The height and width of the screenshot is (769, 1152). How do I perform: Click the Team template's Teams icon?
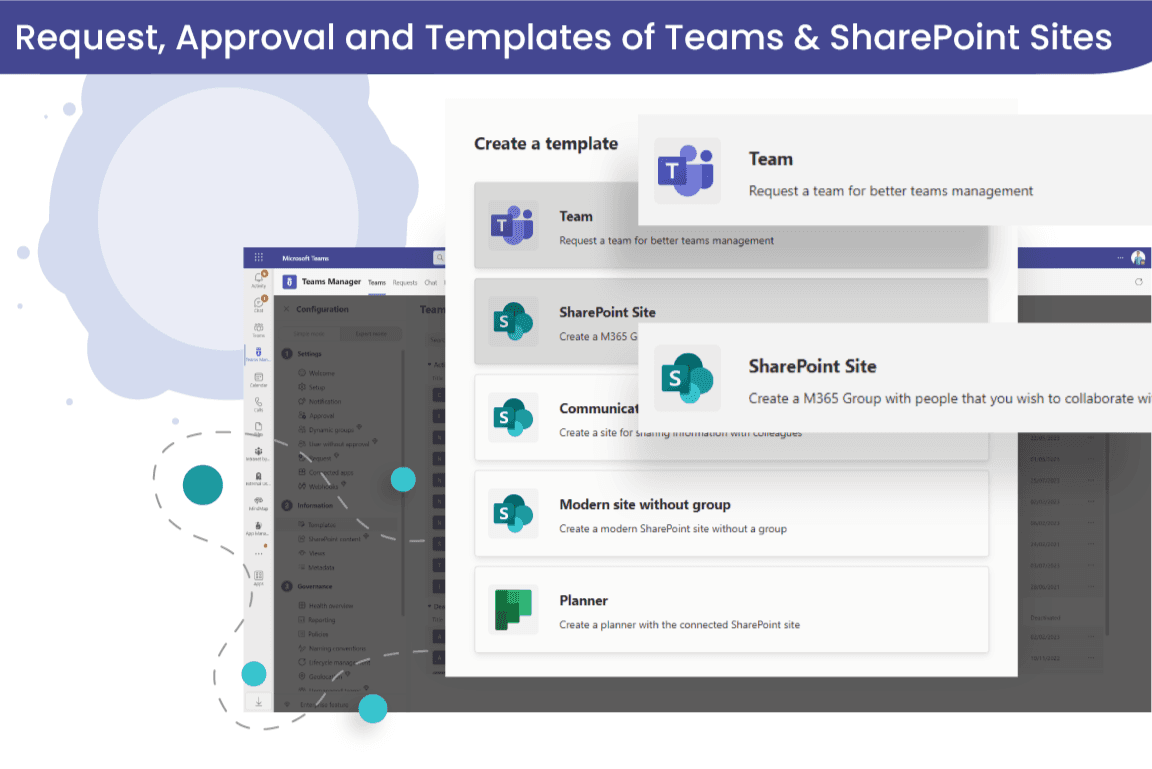click(512, 225)
